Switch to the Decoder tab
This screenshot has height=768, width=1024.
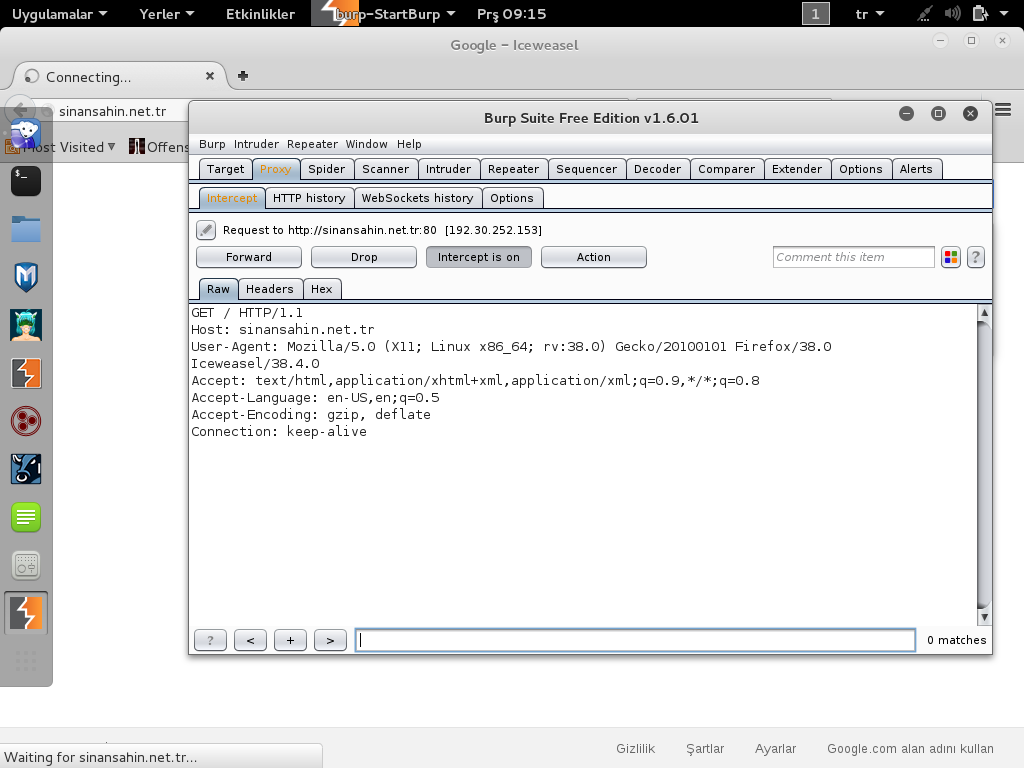coord(657,169)
